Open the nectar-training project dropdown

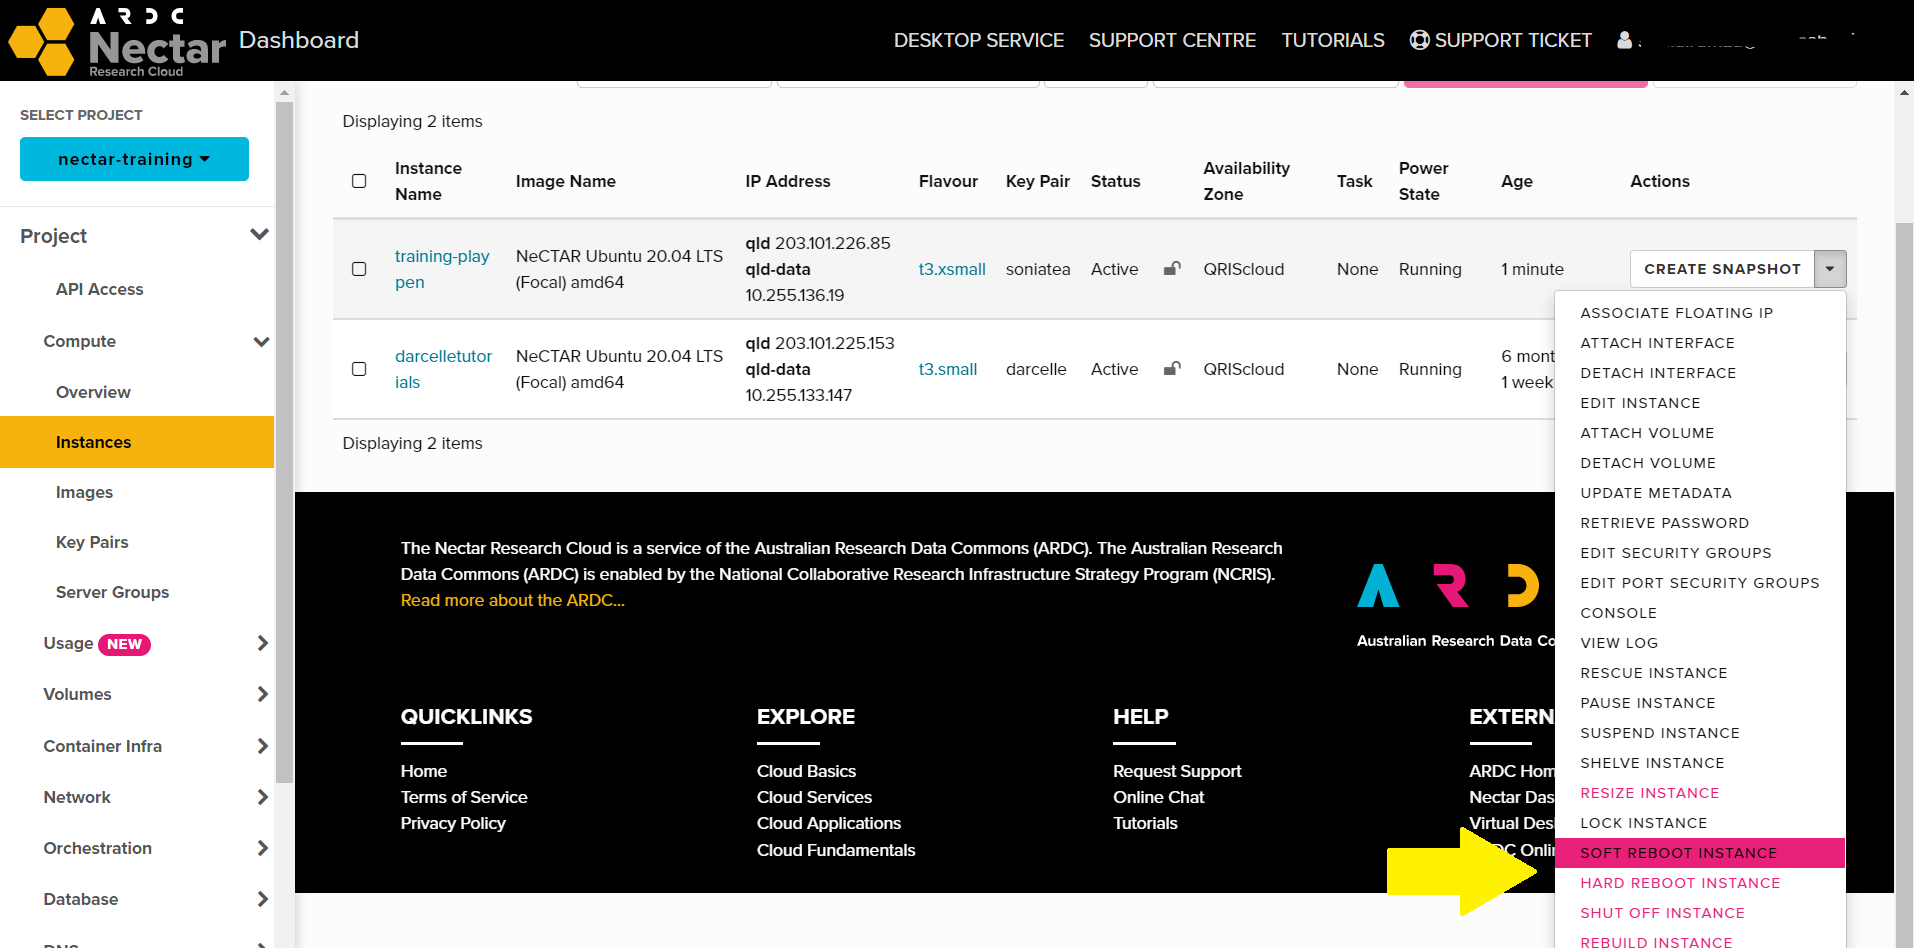(x=134, y=159)
